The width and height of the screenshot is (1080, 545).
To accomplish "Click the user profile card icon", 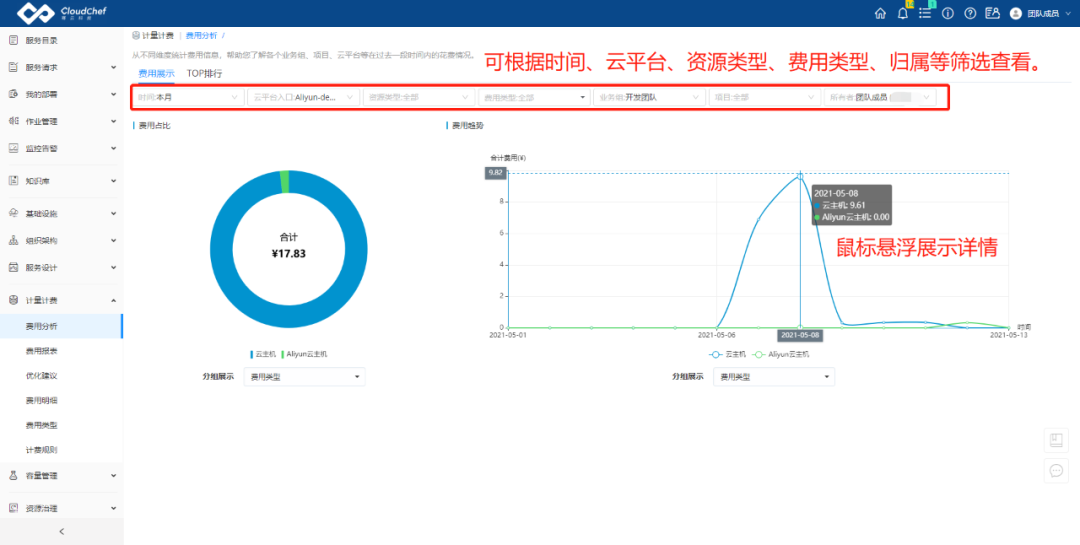I will coord(993,13).
